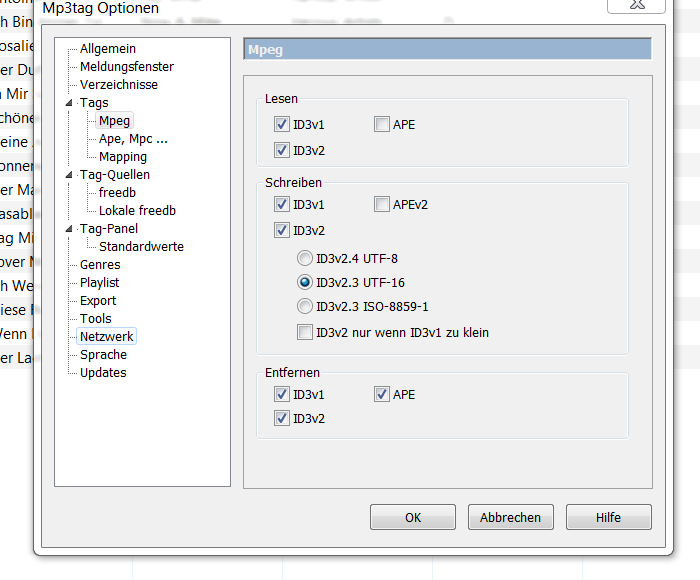Image resolution: width=700 pixels, height=580 pixels.
Task: Open the Mapping settings page
Action: (123, 157)
